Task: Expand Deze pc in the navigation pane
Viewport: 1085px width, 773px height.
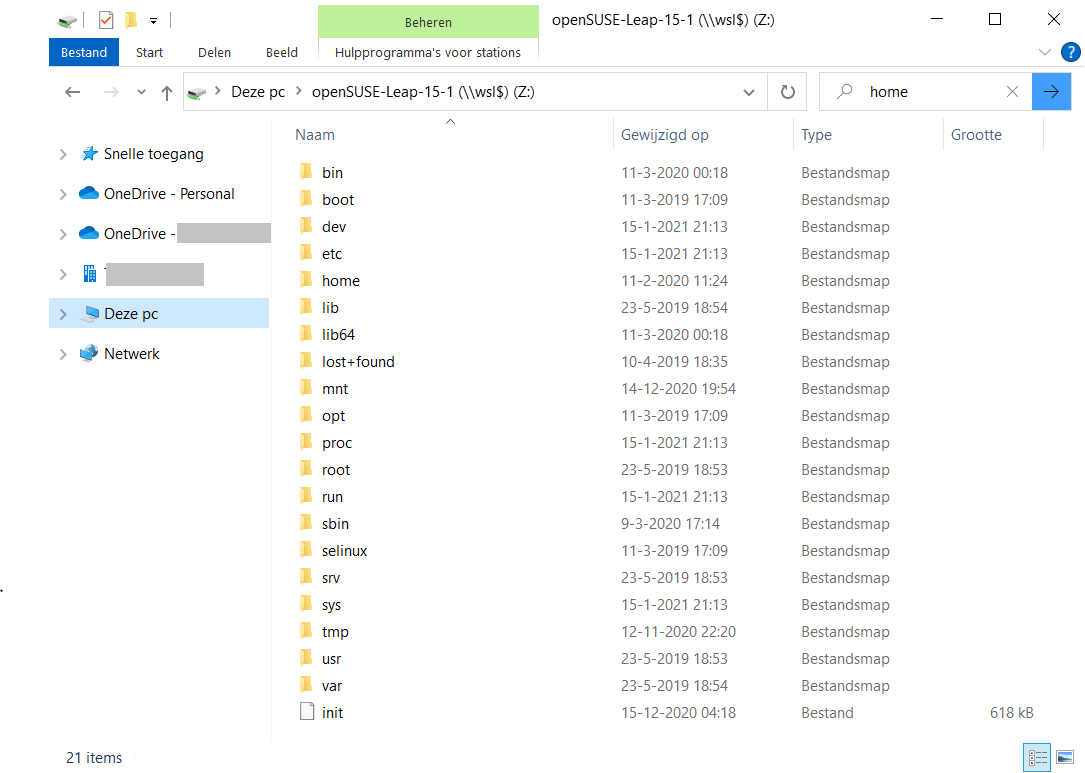Action: (x=62, y=313)
